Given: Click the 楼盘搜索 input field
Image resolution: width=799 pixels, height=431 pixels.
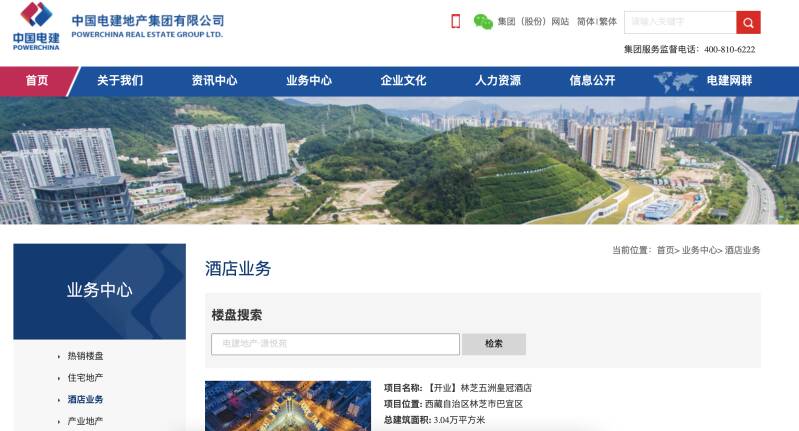Looking at the screenshot, I should pyautogui.click(x=335, y=344).
